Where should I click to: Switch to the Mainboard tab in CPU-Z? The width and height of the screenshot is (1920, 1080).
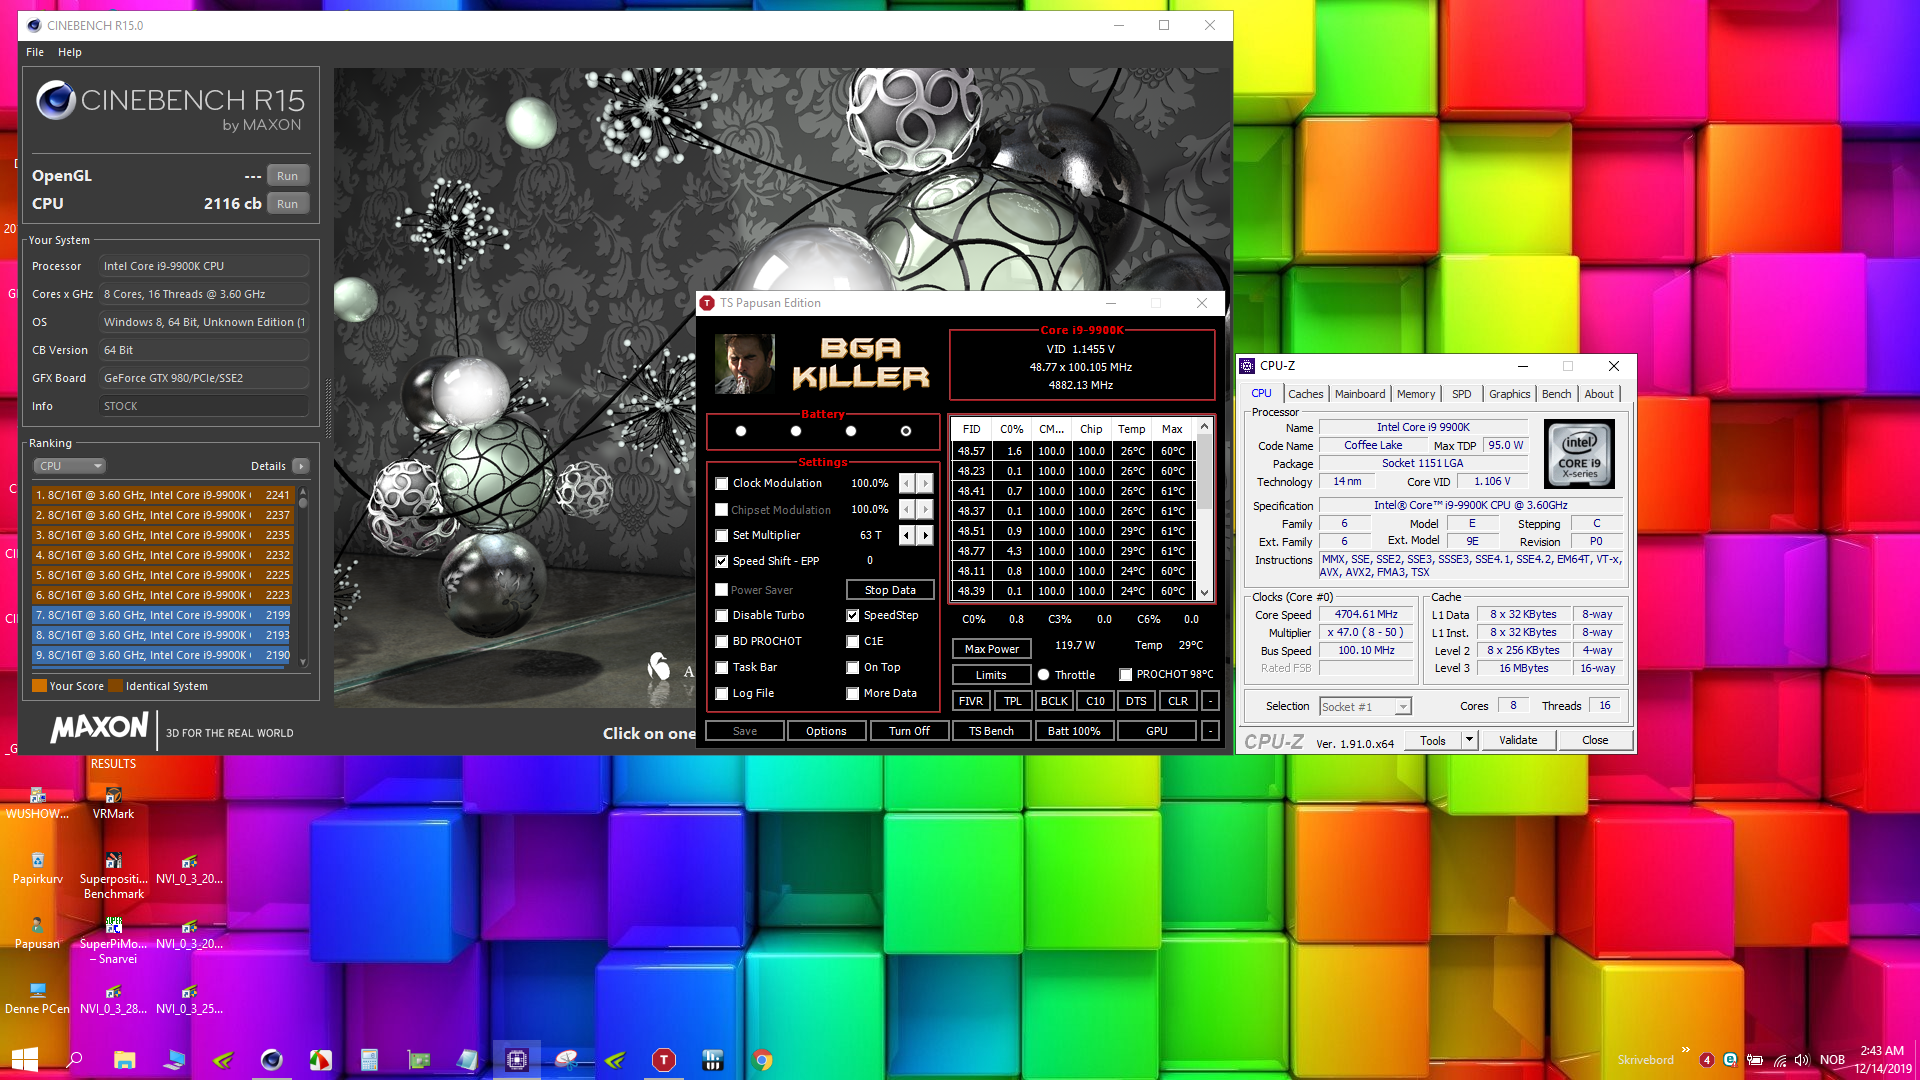coord(1360,394)
